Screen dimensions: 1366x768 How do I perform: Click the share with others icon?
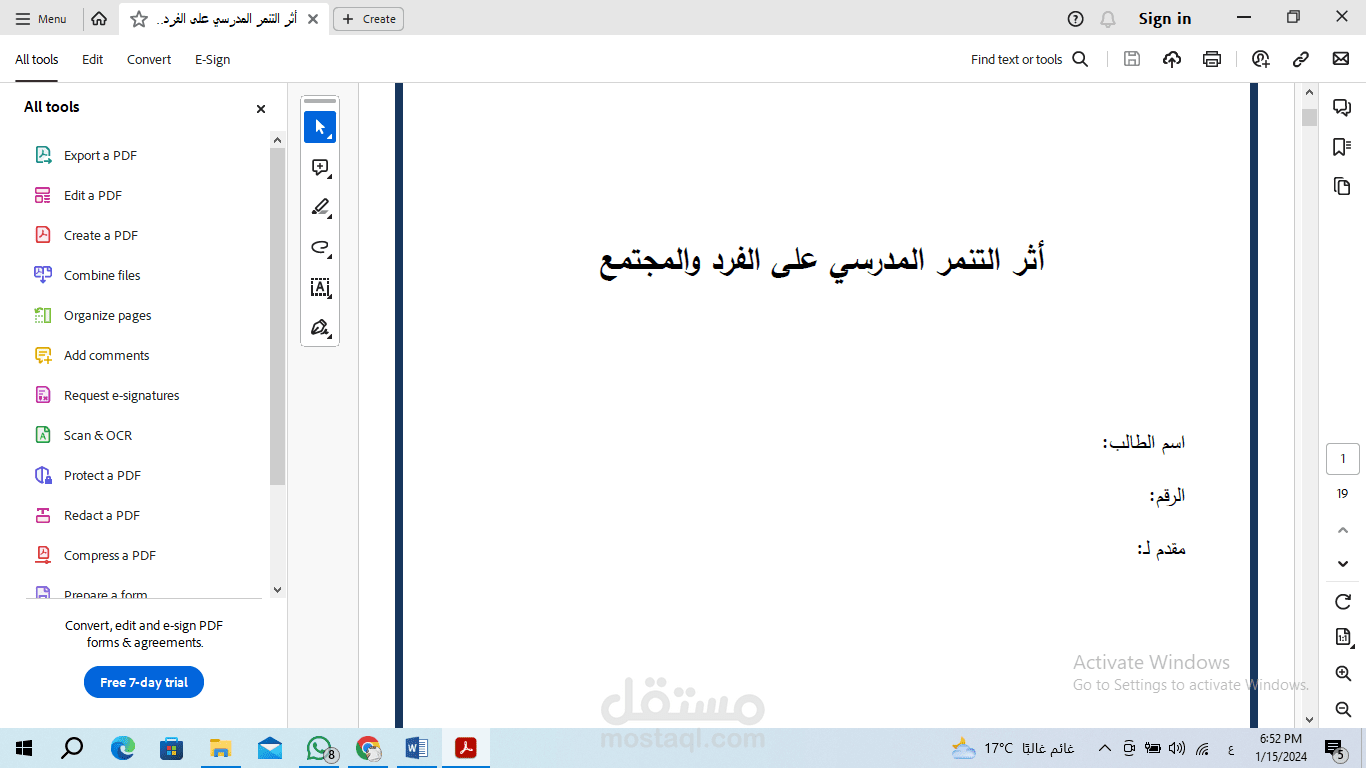point(1261,59)
